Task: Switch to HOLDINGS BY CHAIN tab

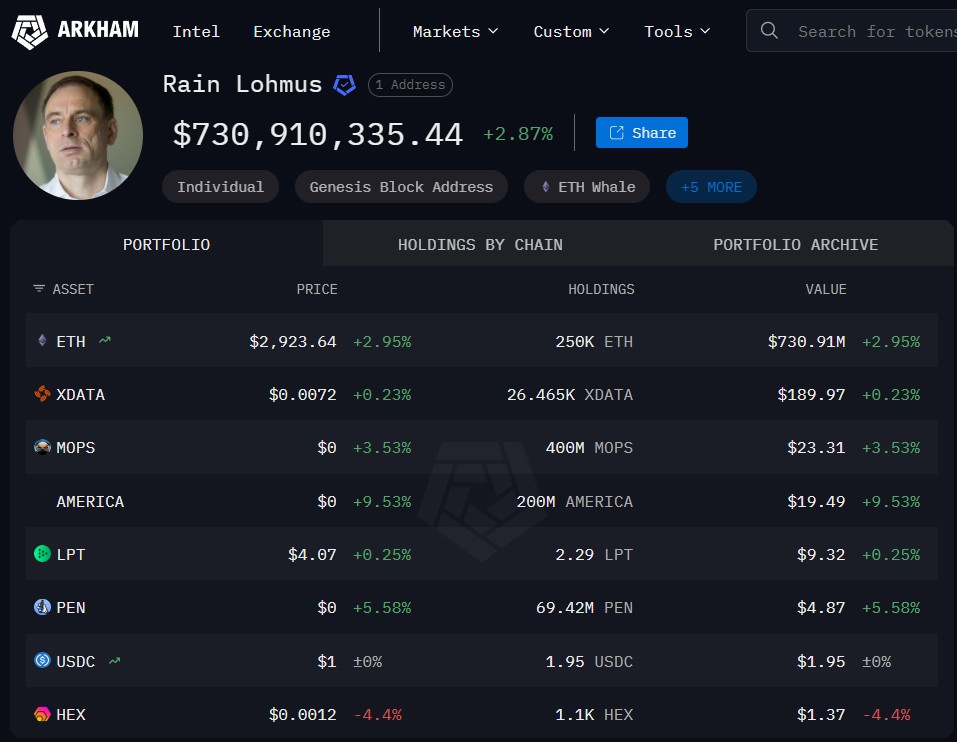Action: pos(480,244)
